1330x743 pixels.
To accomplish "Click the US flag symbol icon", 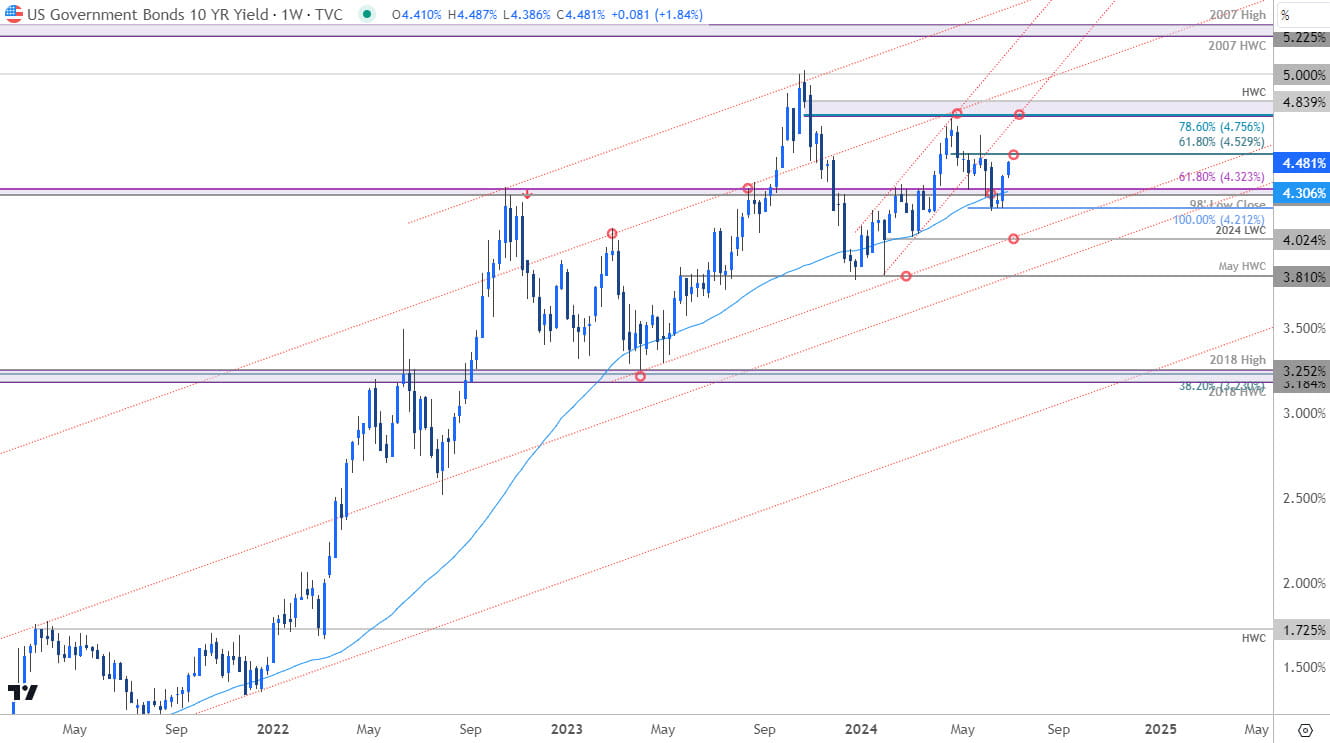I will (15, 15).
